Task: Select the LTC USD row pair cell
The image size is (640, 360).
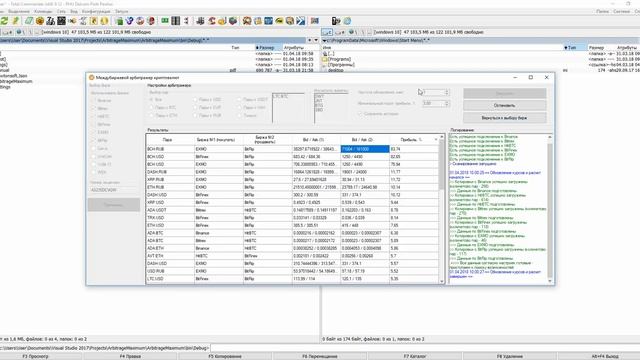Action: (x=170, y=279)
